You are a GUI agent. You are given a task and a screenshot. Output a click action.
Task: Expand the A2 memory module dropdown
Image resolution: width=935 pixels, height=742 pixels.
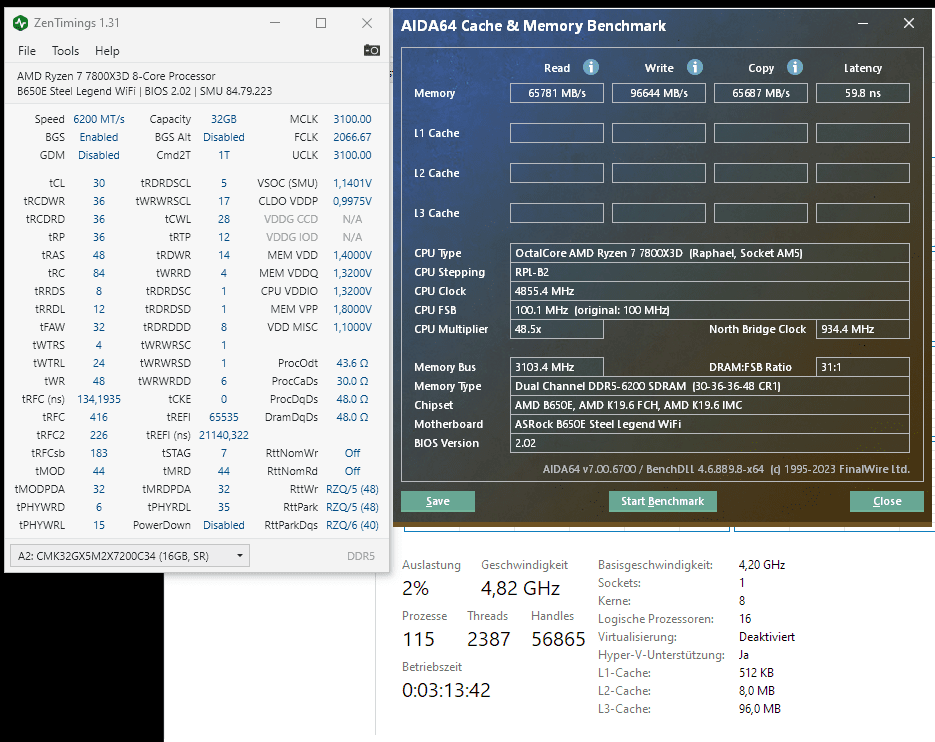(x=129, y=556)
